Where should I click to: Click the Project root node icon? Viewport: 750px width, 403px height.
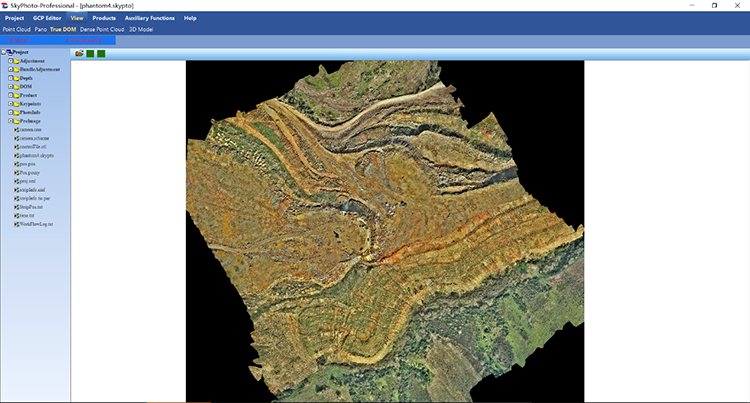[9, 52]
